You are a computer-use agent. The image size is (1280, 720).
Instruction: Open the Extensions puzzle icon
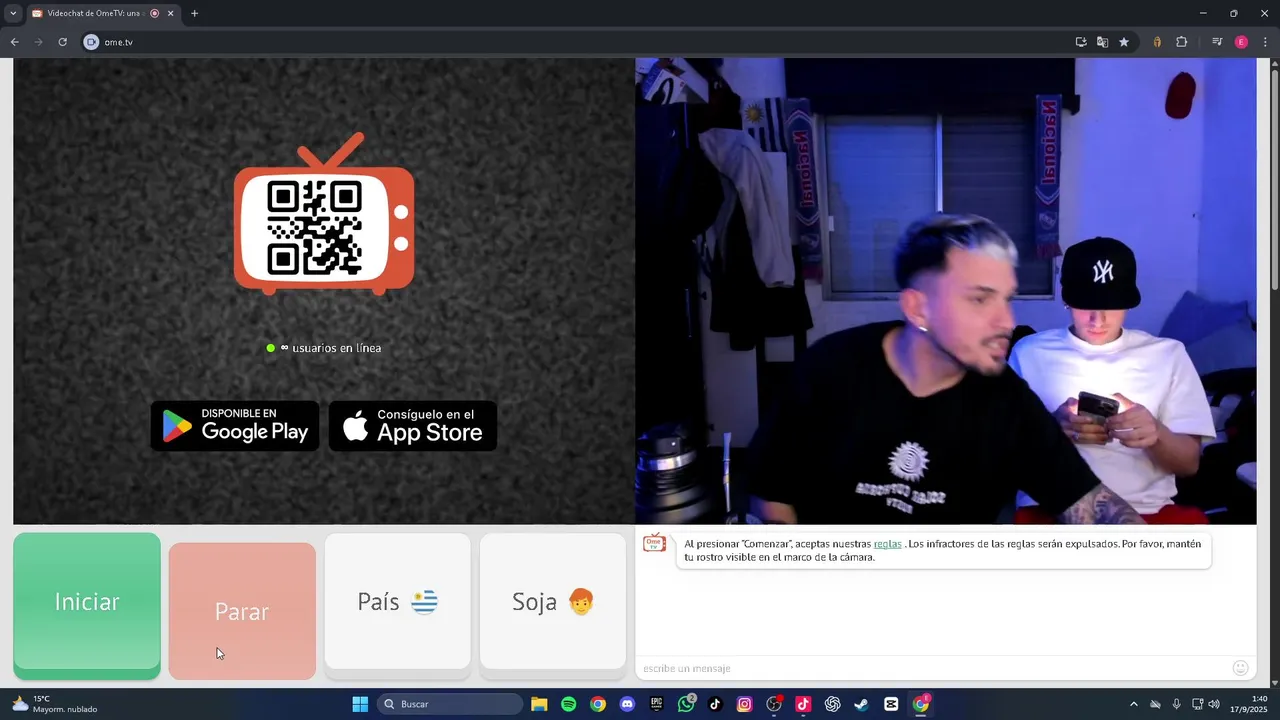[x=1181, y=42]
